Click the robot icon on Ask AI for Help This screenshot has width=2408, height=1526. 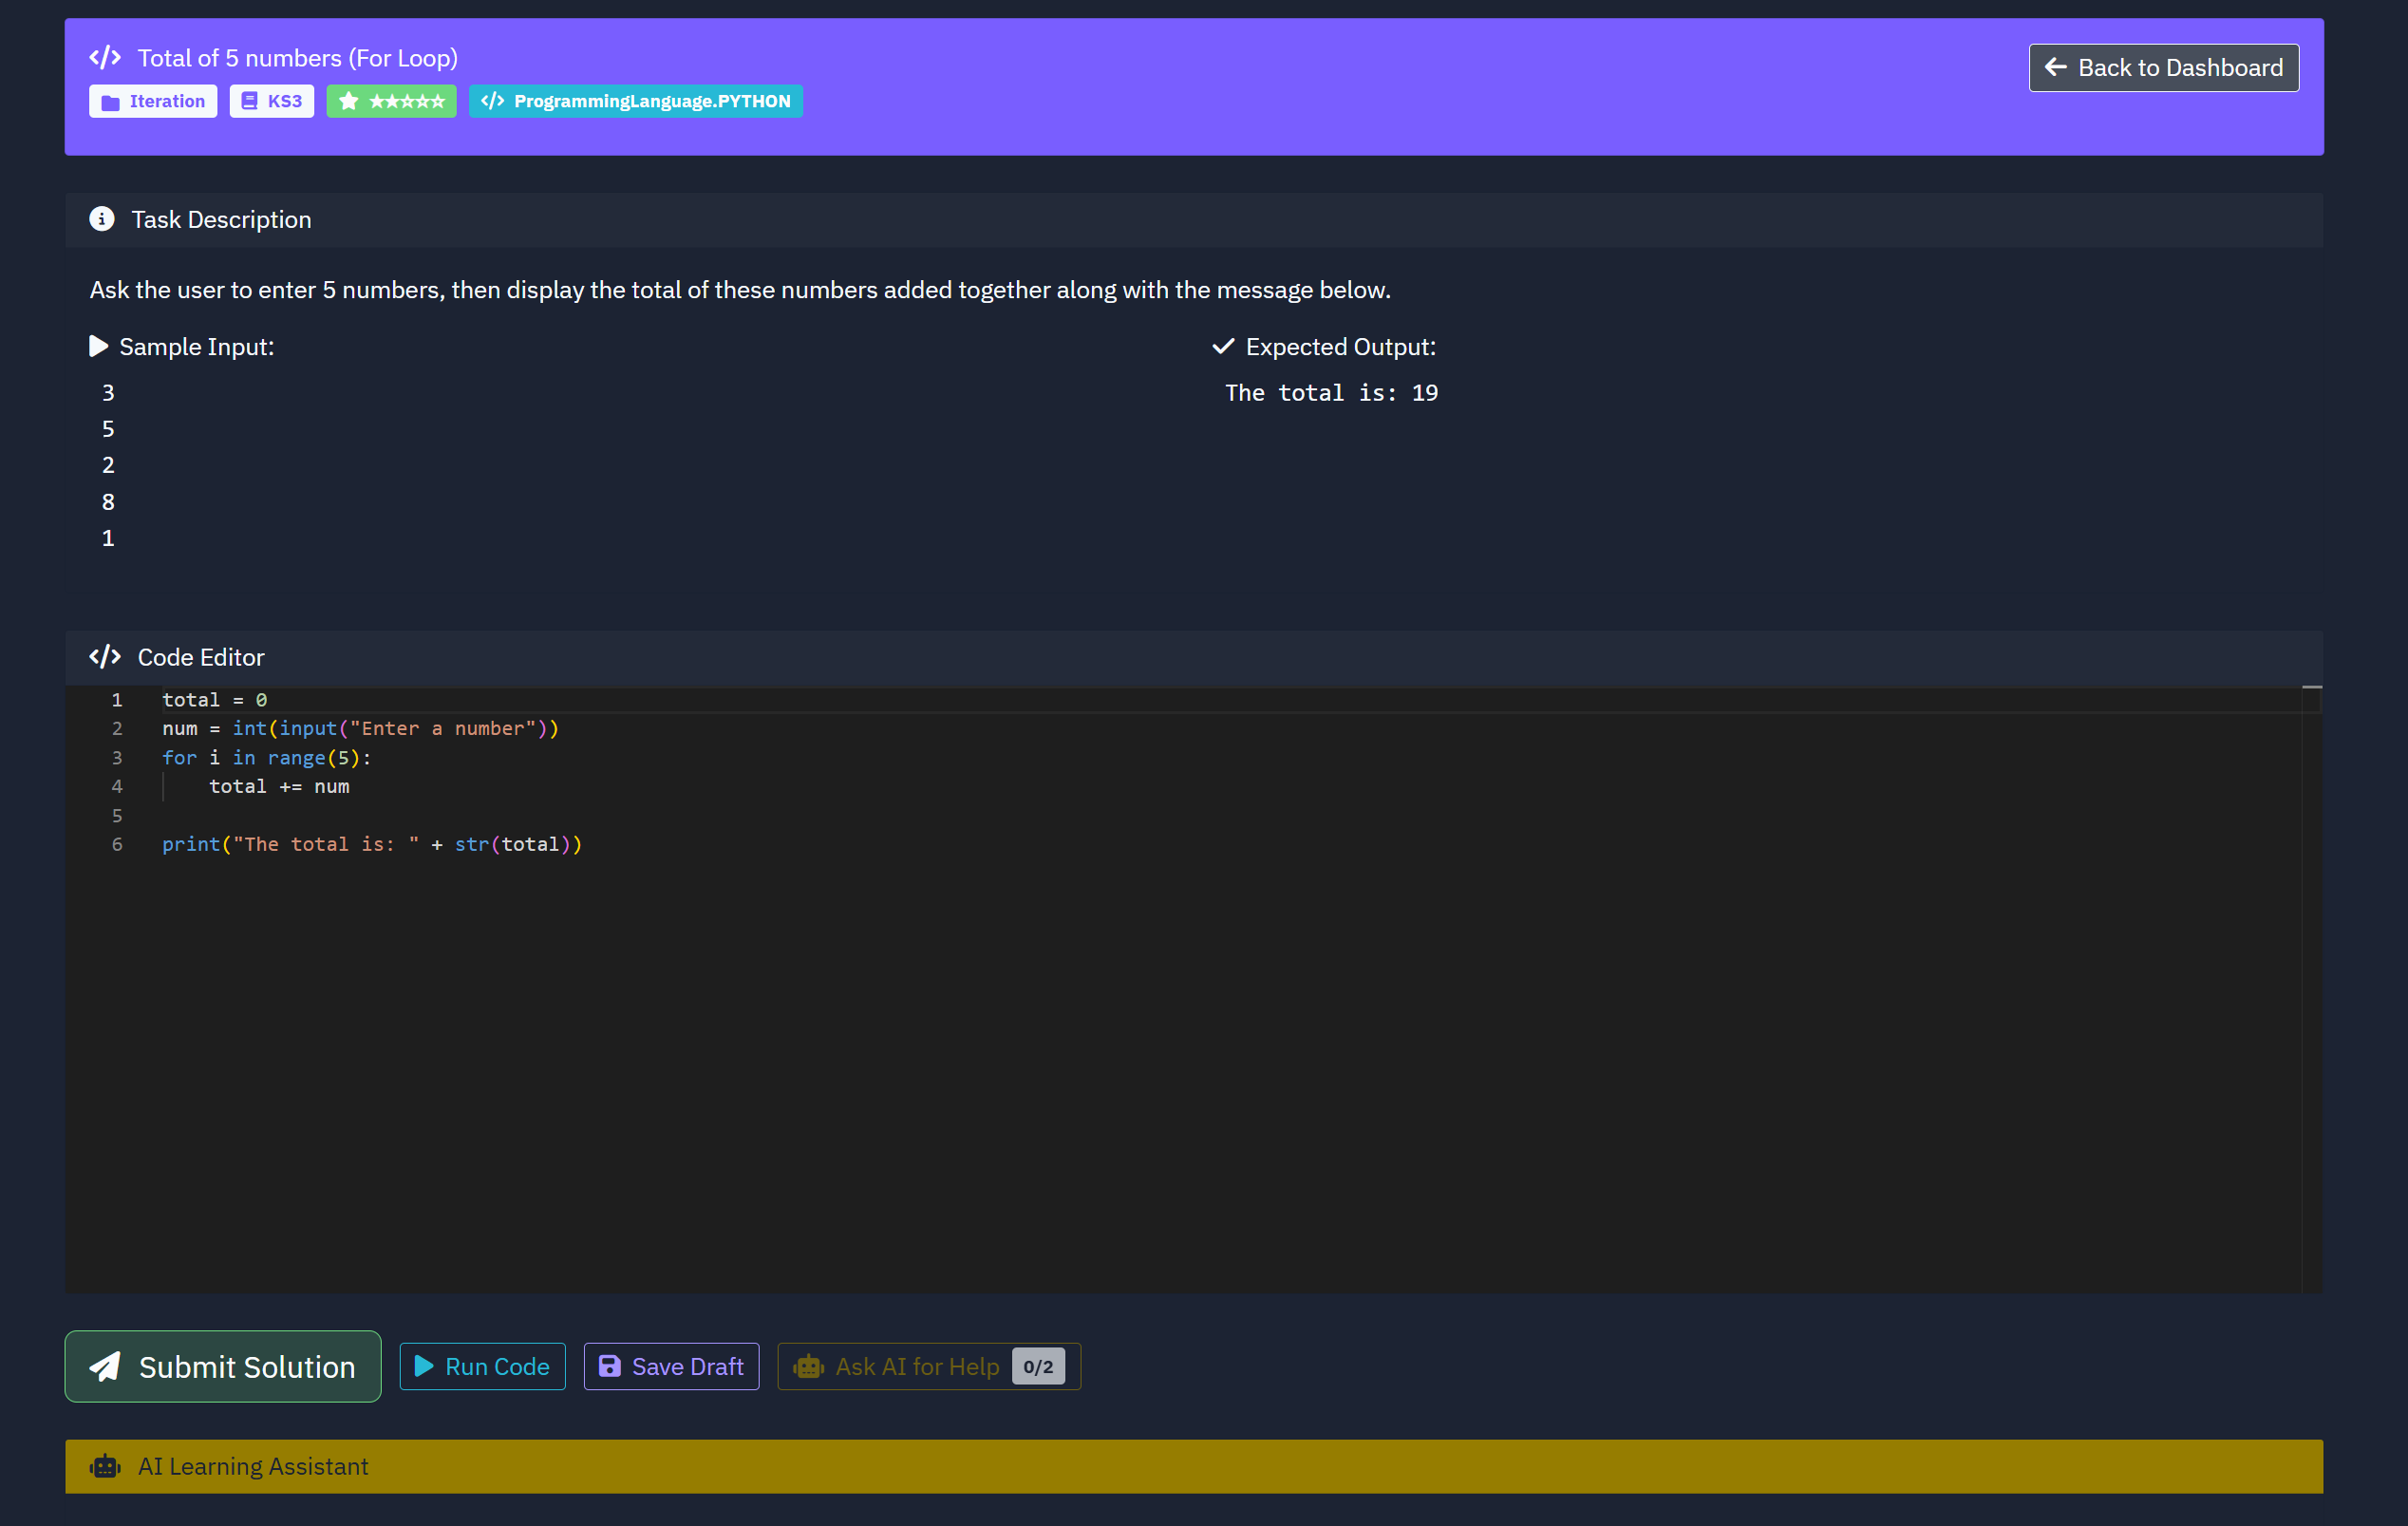pyautogui.click(x=808, y=1366)
